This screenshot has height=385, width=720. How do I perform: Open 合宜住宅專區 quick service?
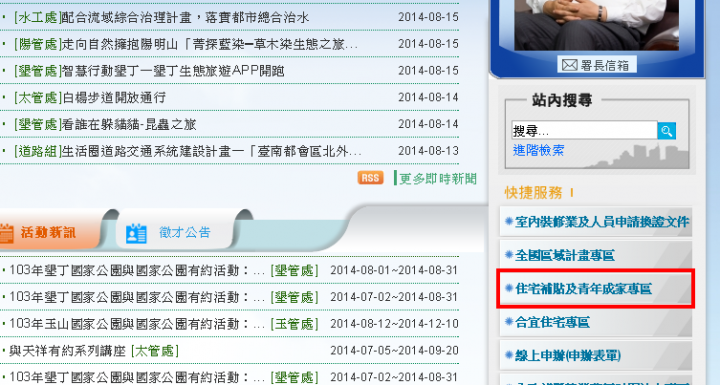[x=596, y=322]
